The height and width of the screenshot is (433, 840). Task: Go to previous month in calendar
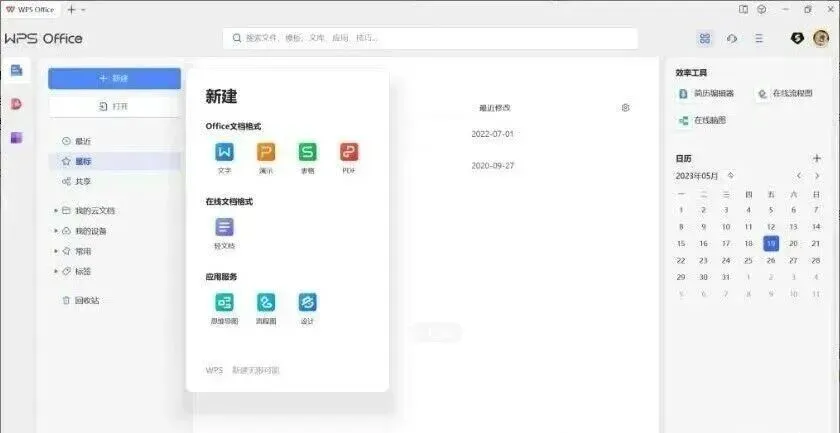(799, 176)
